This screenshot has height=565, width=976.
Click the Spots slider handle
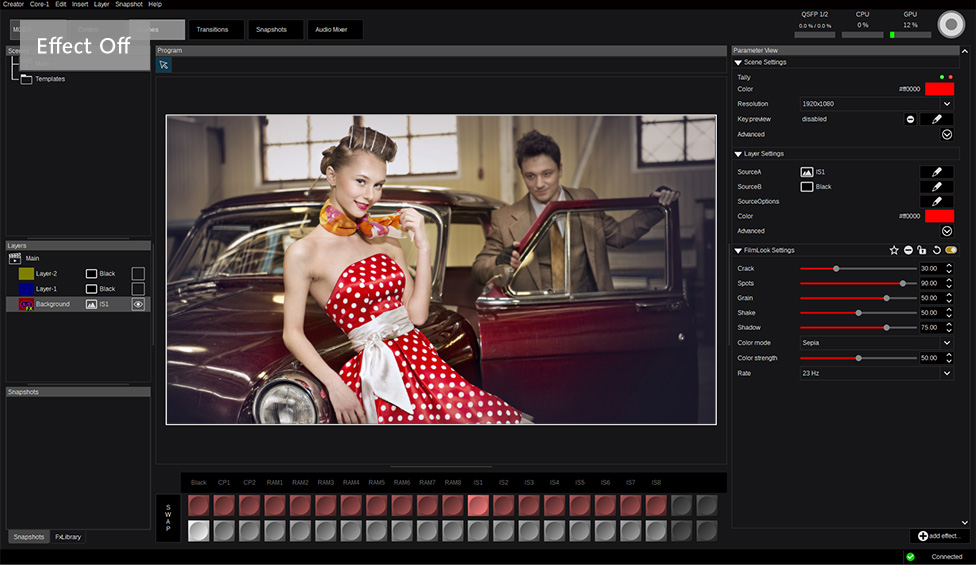tap(903, 284)
